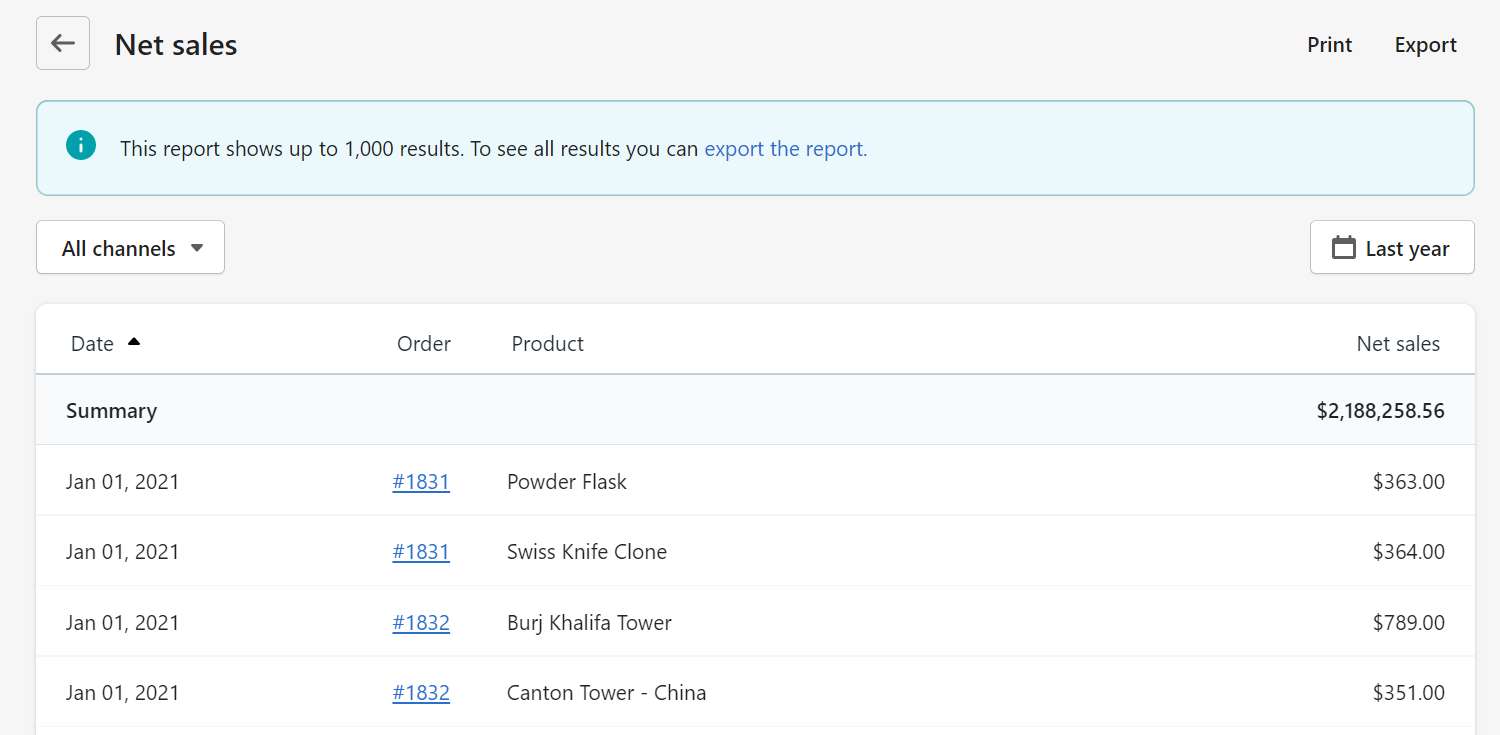
Task: Select the total $2,188,258.56
Action: click(x=1380, y=411)
